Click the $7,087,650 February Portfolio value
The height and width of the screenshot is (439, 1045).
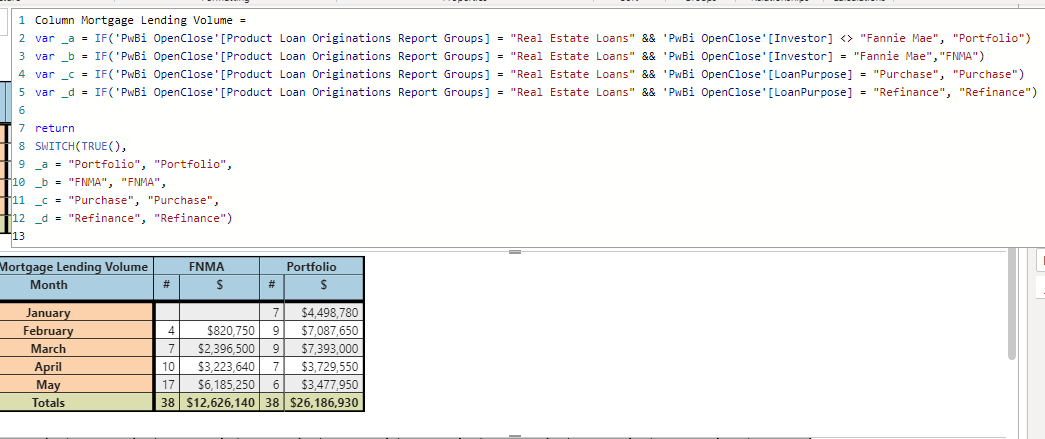coord(324,330)
